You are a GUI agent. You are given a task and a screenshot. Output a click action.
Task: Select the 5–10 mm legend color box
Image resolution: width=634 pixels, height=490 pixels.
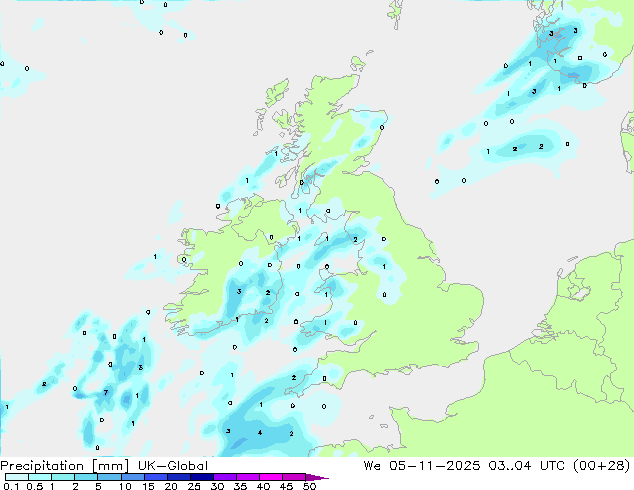(109, 477)
